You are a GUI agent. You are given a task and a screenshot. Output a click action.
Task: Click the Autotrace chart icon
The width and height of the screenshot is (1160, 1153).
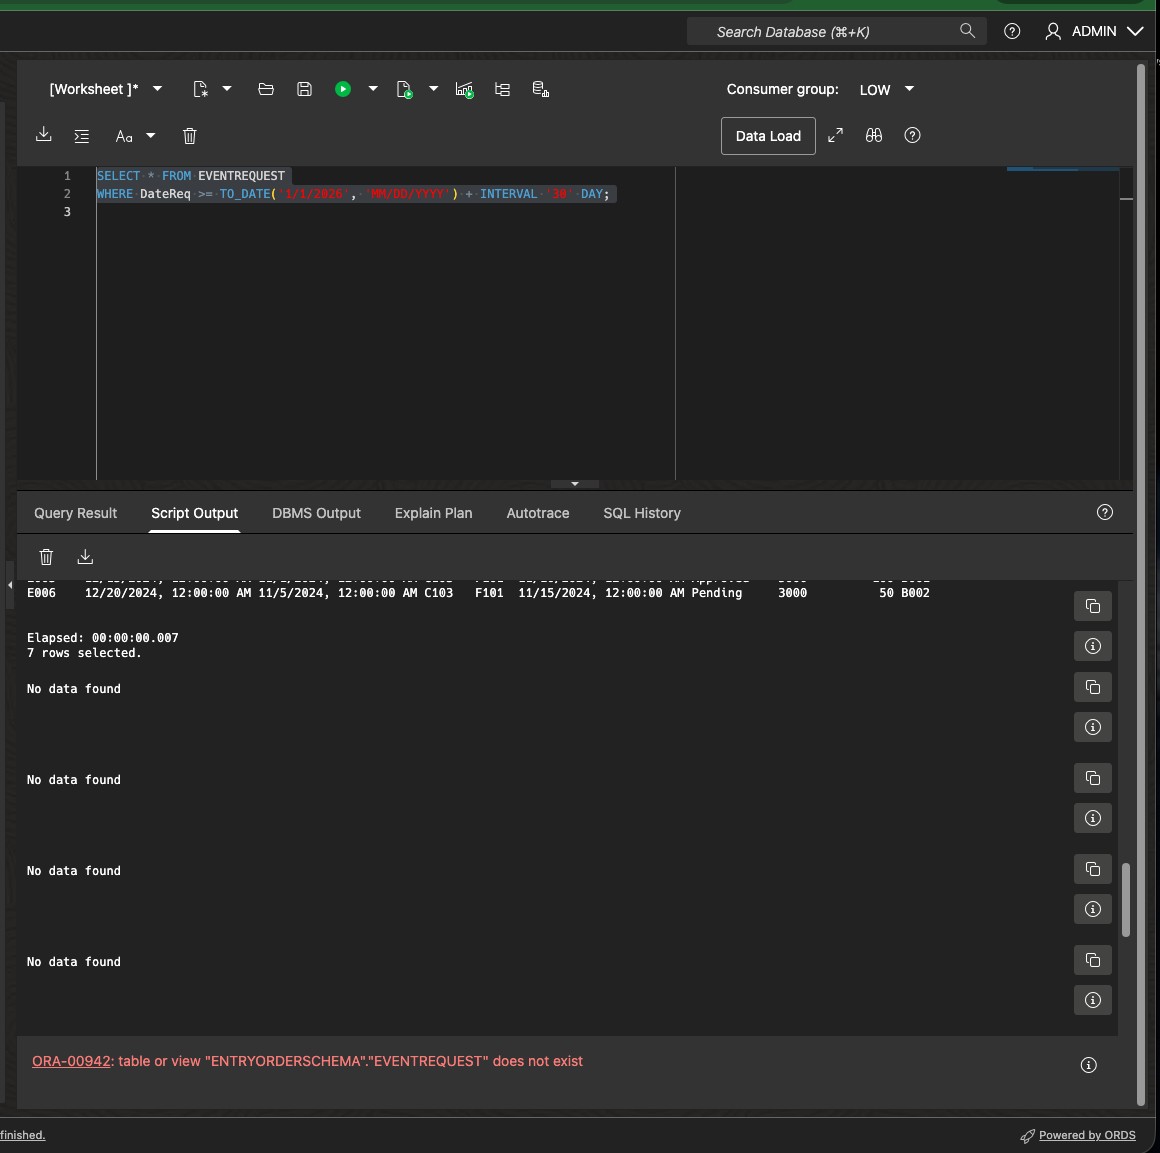coord(465,89)
